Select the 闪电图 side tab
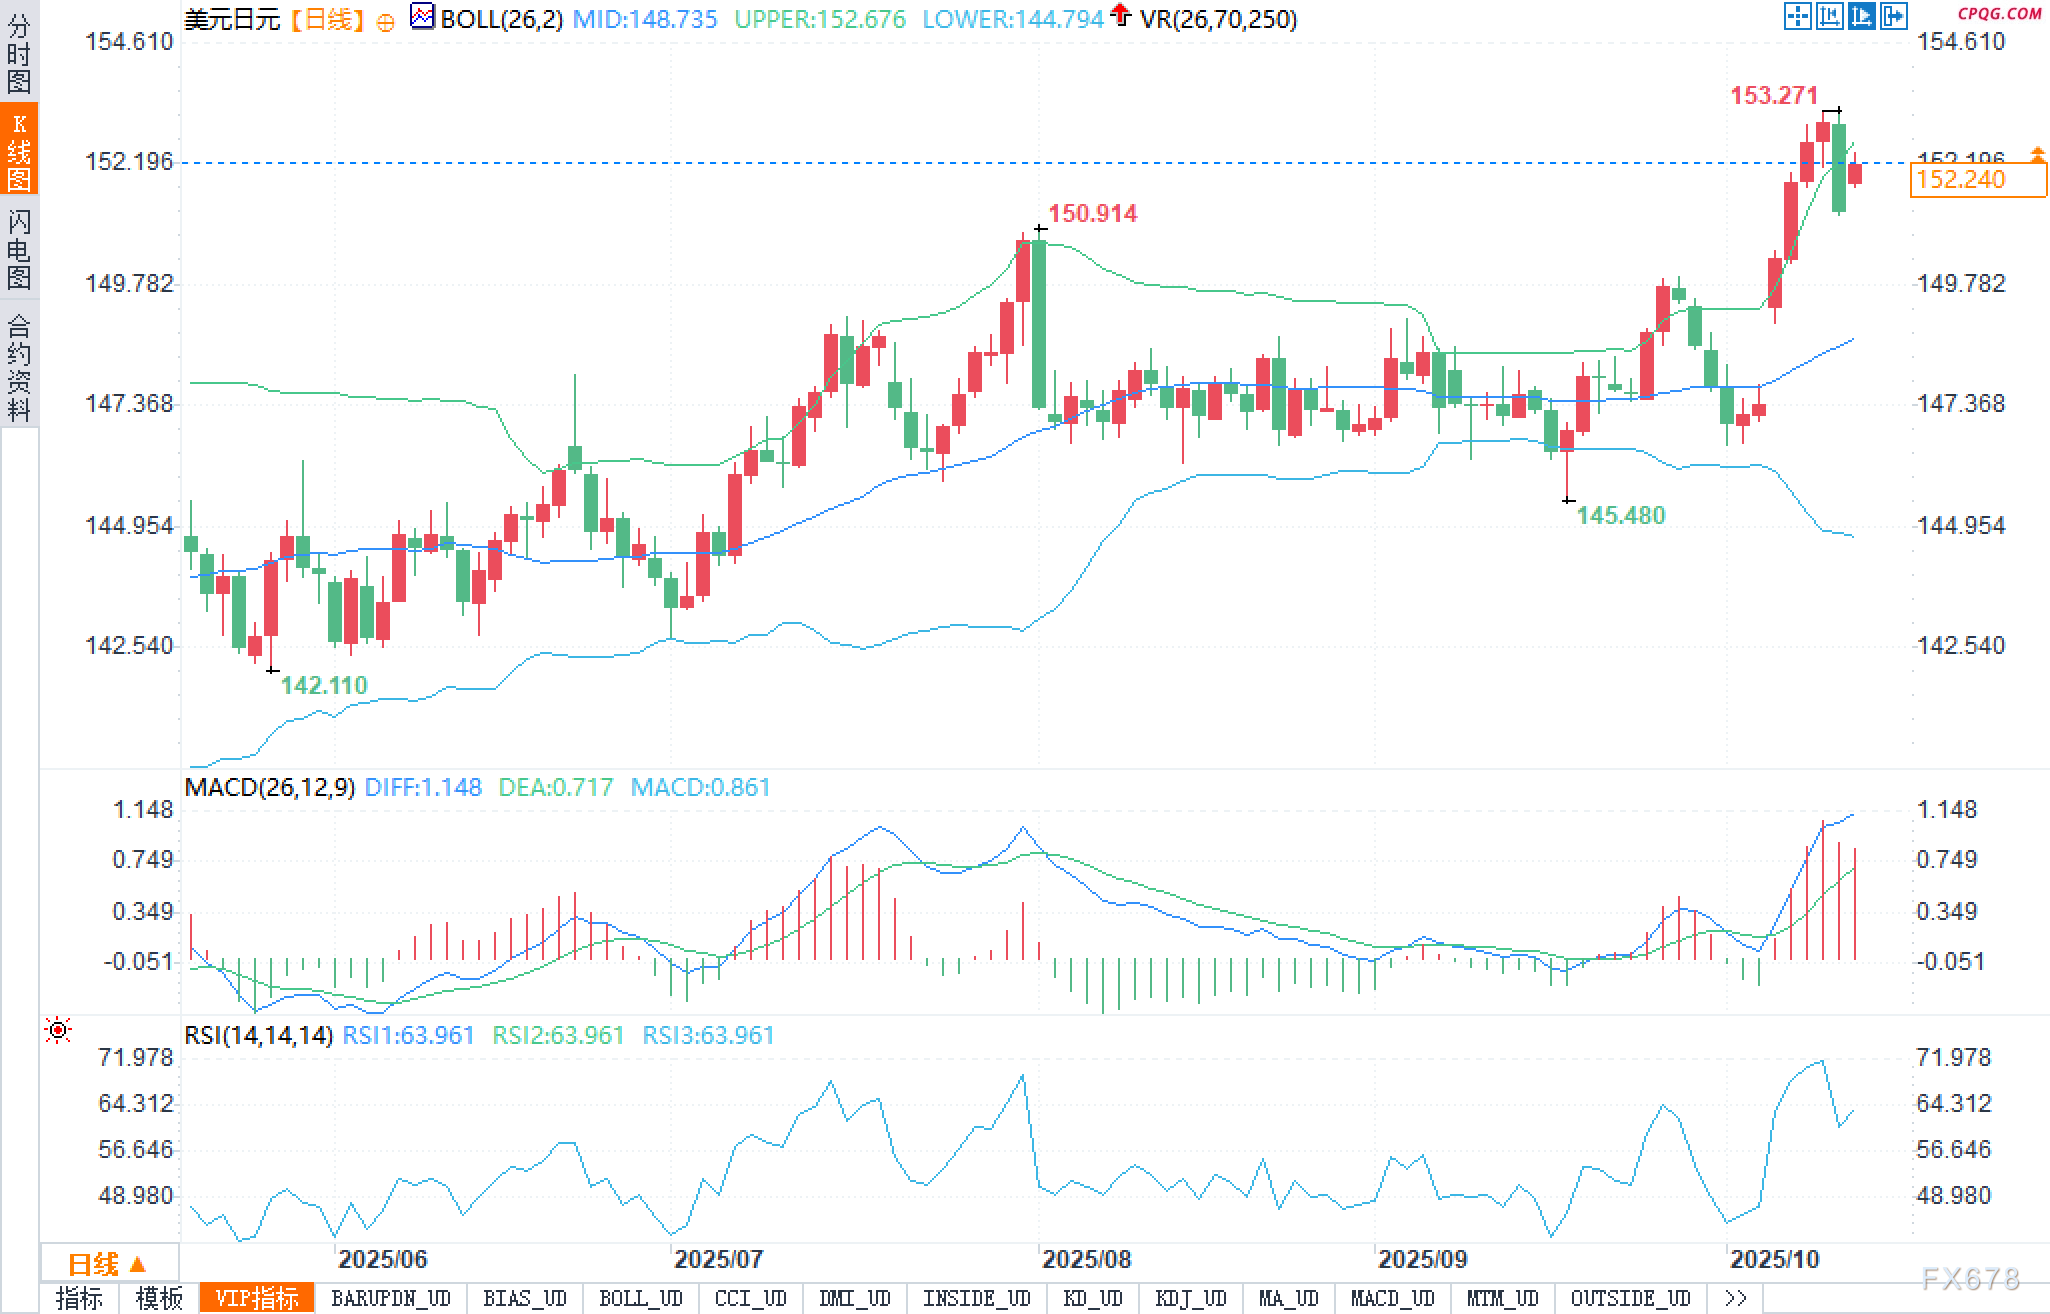The image size is (2050, 1314). pos(19,249)
